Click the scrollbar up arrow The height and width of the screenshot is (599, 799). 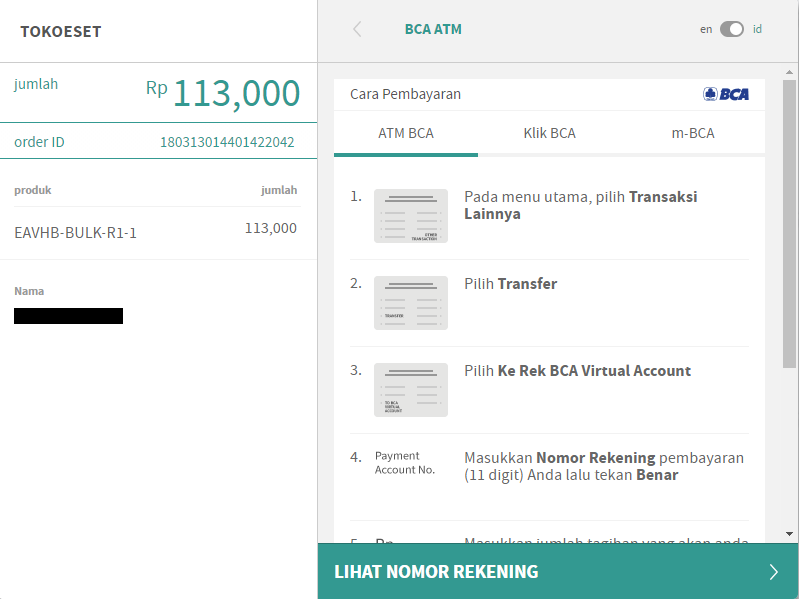point(789,72)
